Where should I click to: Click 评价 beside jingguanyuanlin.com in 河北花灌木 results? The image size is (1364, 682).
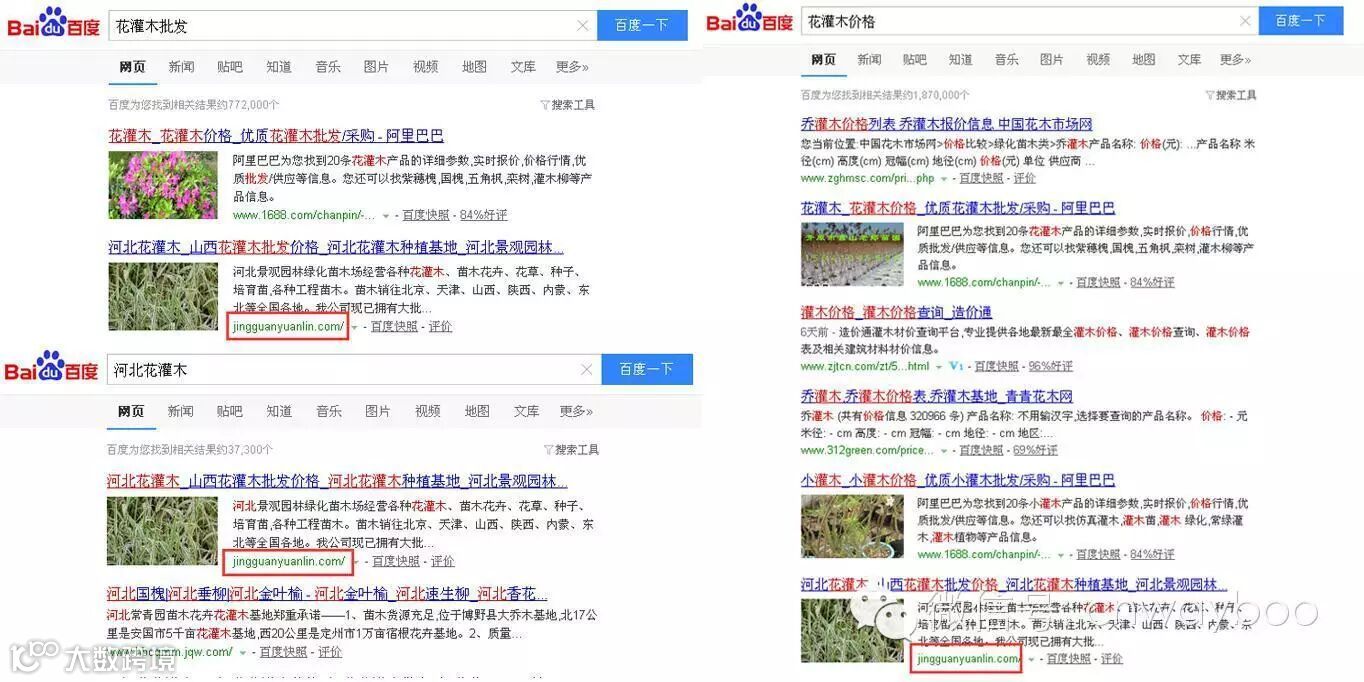442,562
